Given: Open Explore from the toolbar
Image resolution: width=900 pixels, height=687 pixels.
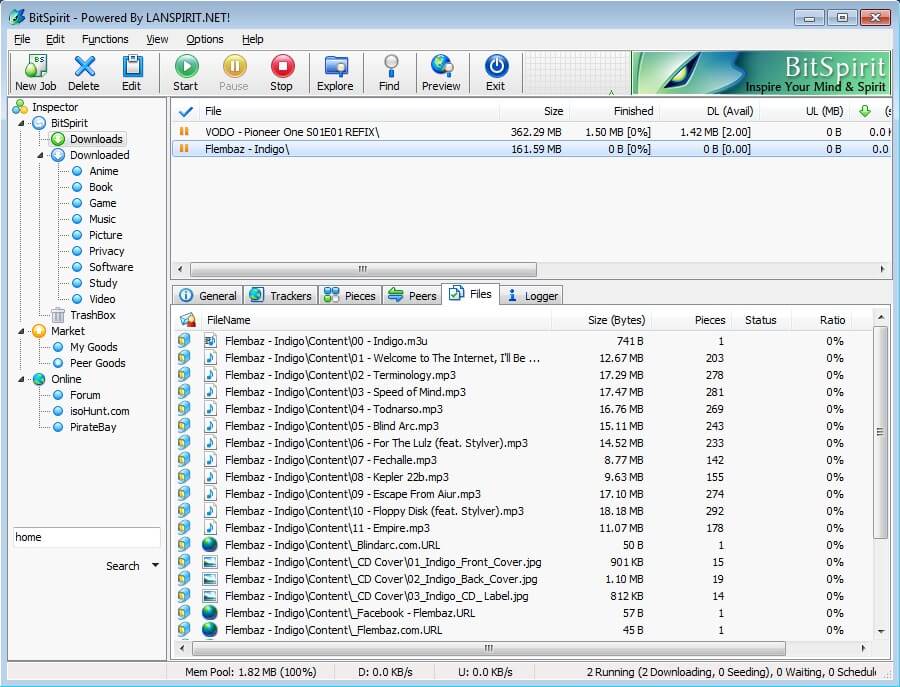Looking at the screenshot, I should (335, 67).
